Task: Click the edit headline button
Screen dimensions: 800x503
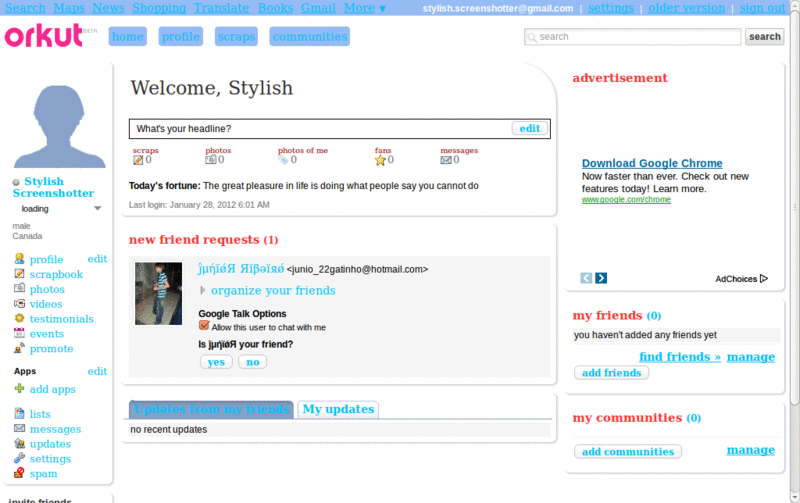Action: pyautogui.click(x=530, y=129)
